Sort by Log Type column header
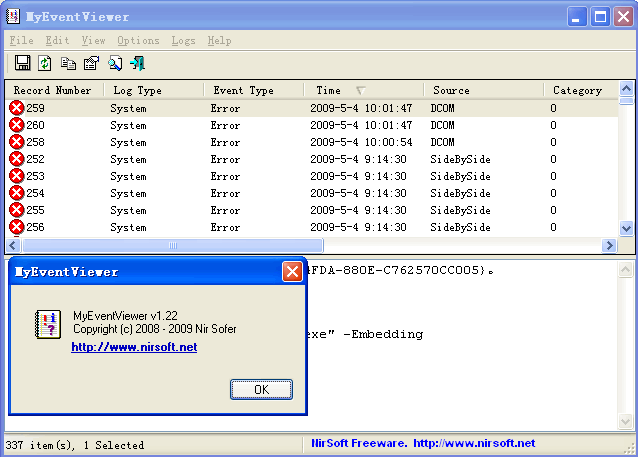The height and width of the screenshot is (457, 638). [154, 90]
